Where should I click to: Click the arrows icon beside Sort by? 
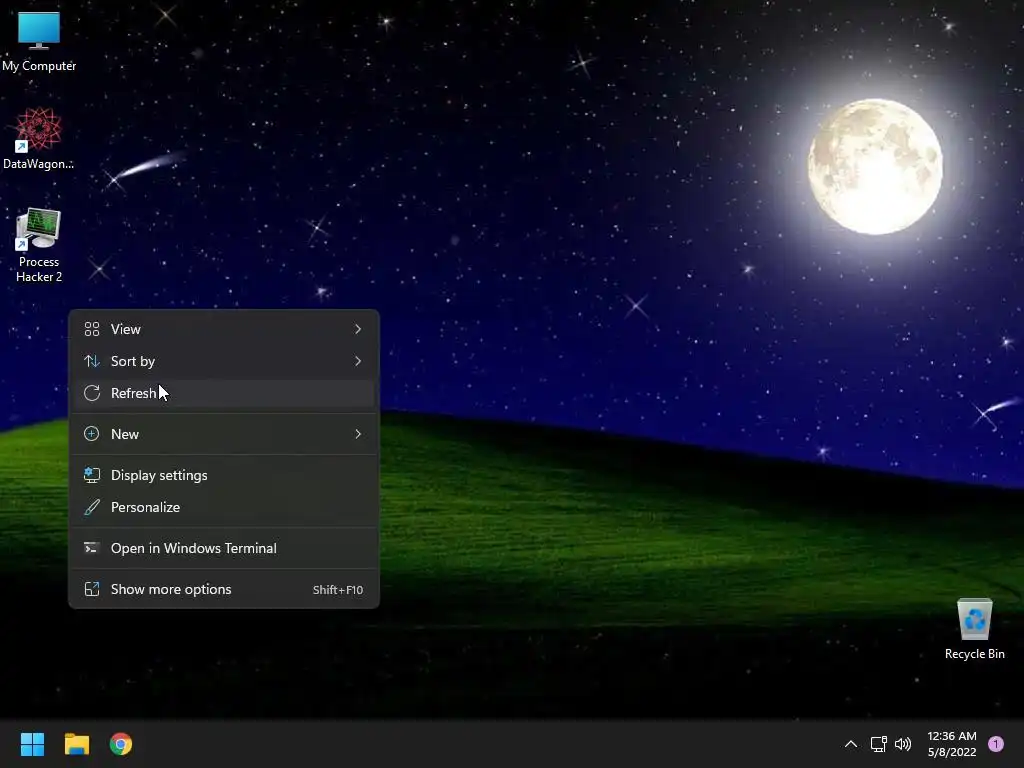(x=92, y=361)
